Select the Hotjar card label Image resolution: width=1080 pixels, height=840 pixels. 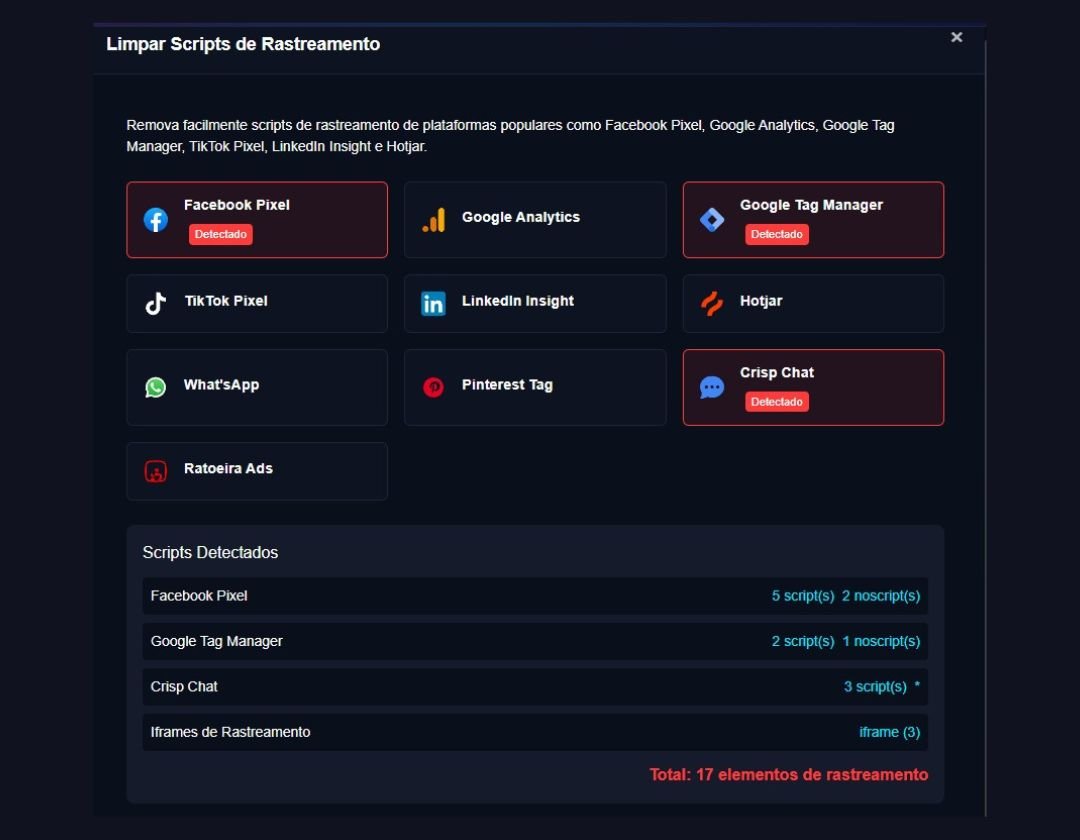click(x=761, y=301)
